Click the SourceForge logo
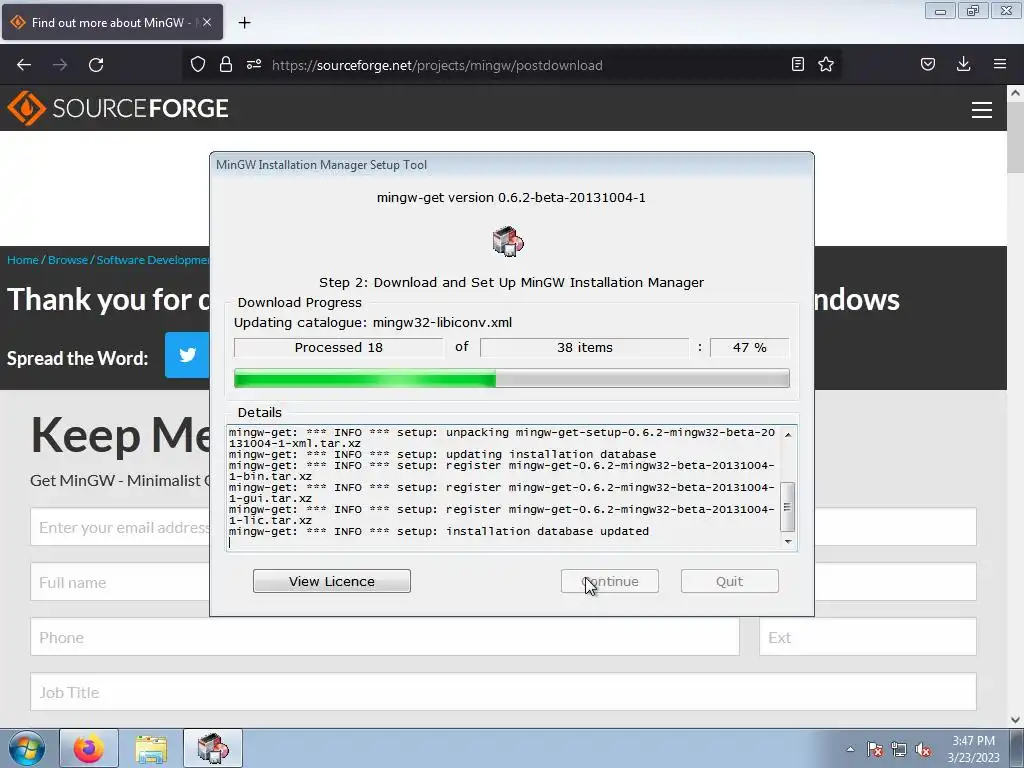Image resolution: width=1024 pixels, height=768 pixels. (118, 108)
